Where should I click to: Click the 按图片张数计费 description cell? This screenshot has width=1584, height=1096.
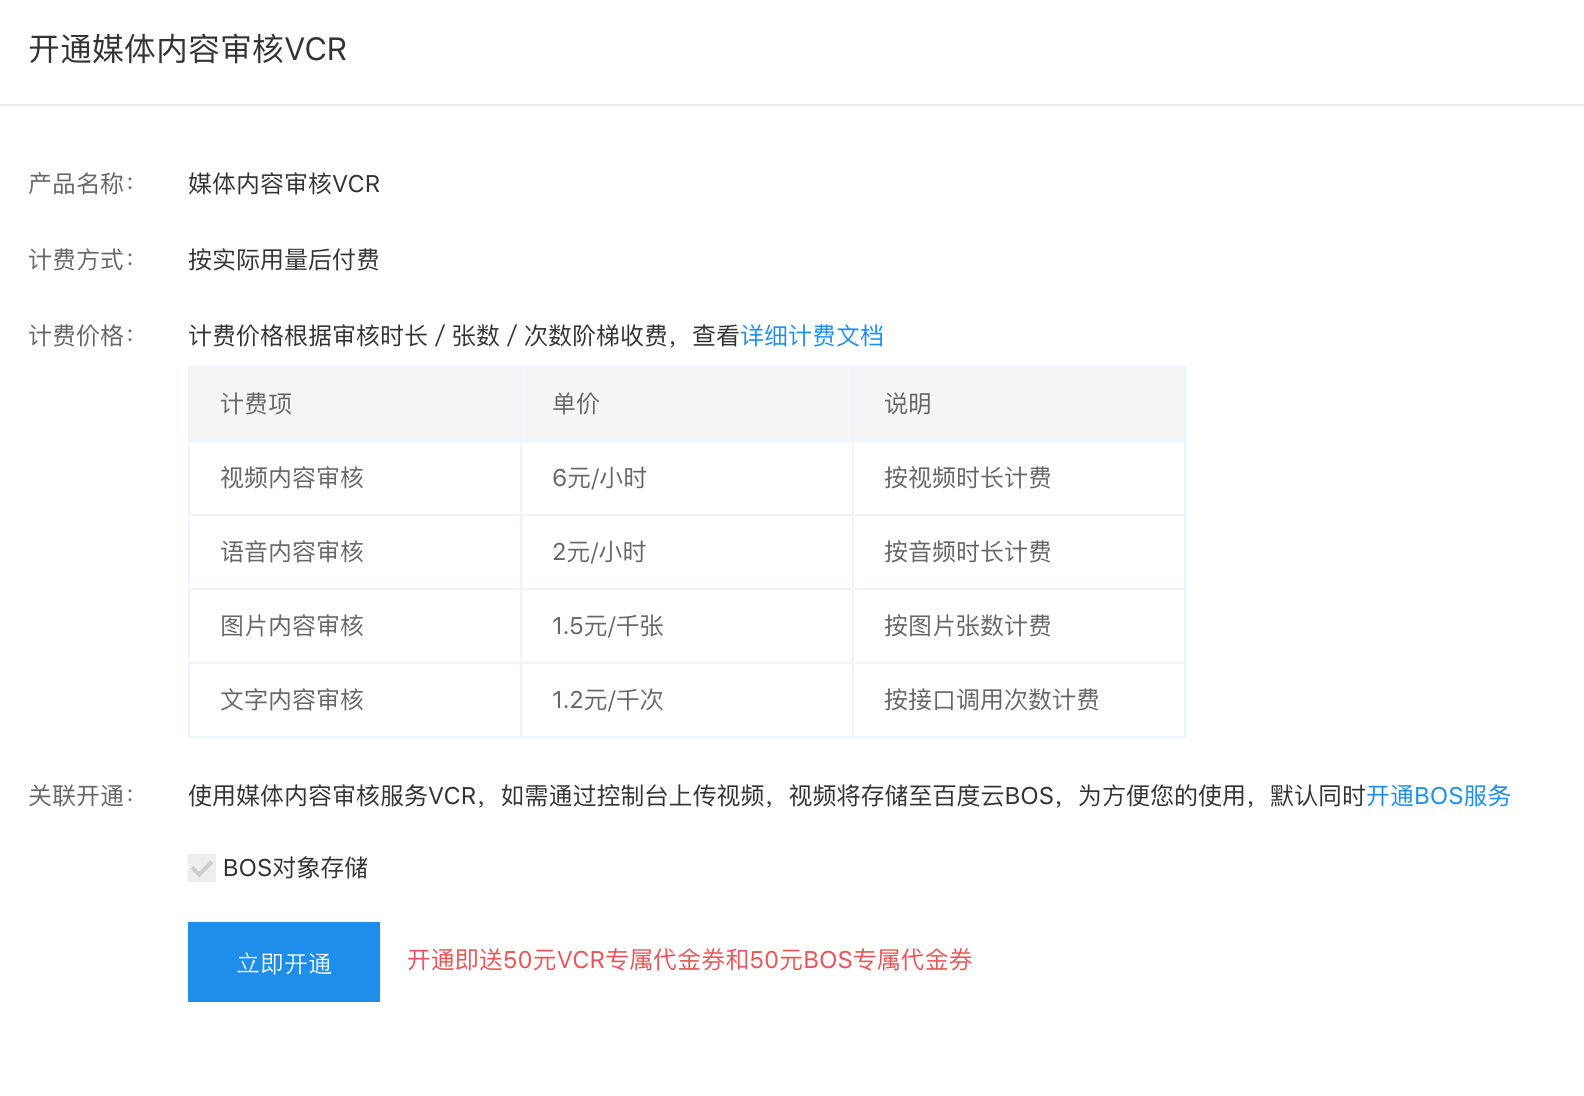[x=1019, y=626]
